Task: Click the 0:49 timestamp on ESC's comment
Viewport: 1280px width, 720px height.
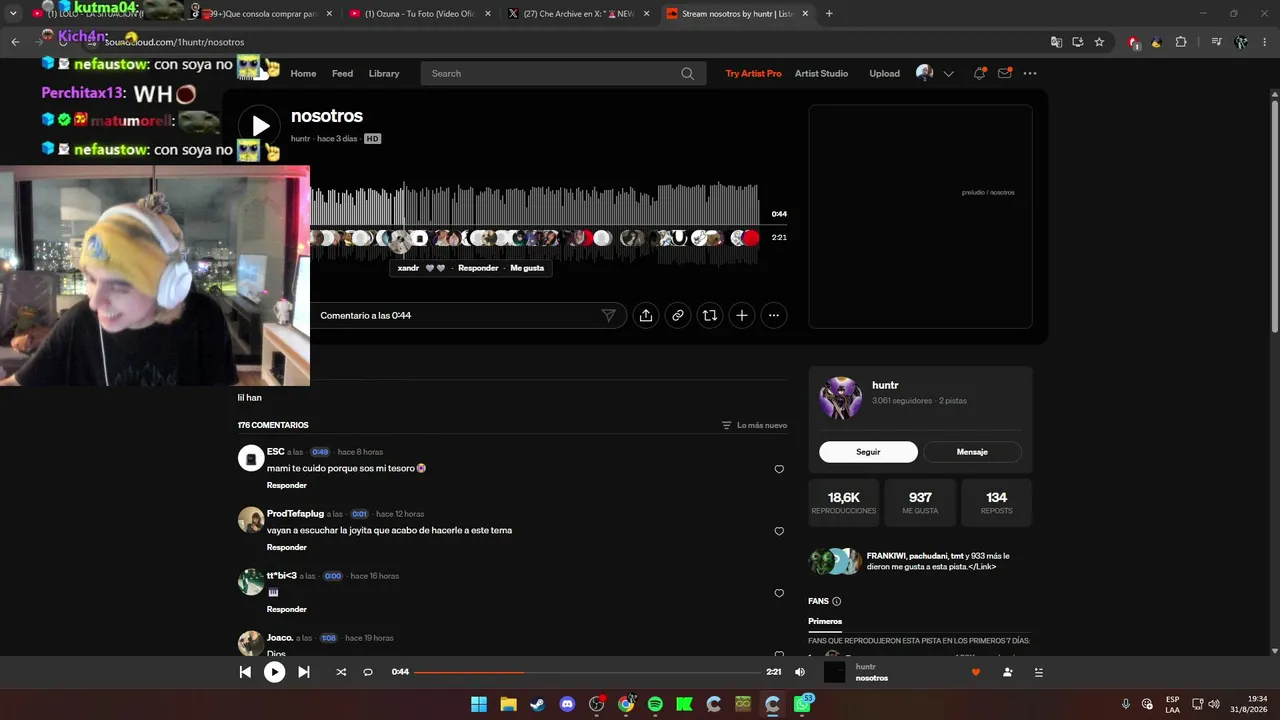Action: point(320,452)
